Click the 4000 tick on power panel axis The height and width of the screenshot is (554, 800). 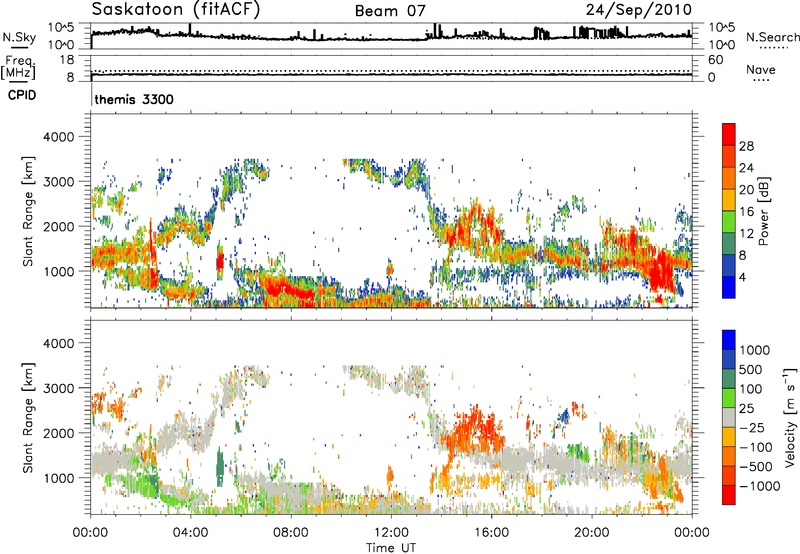pyautogui.click(x=59, y=137)
